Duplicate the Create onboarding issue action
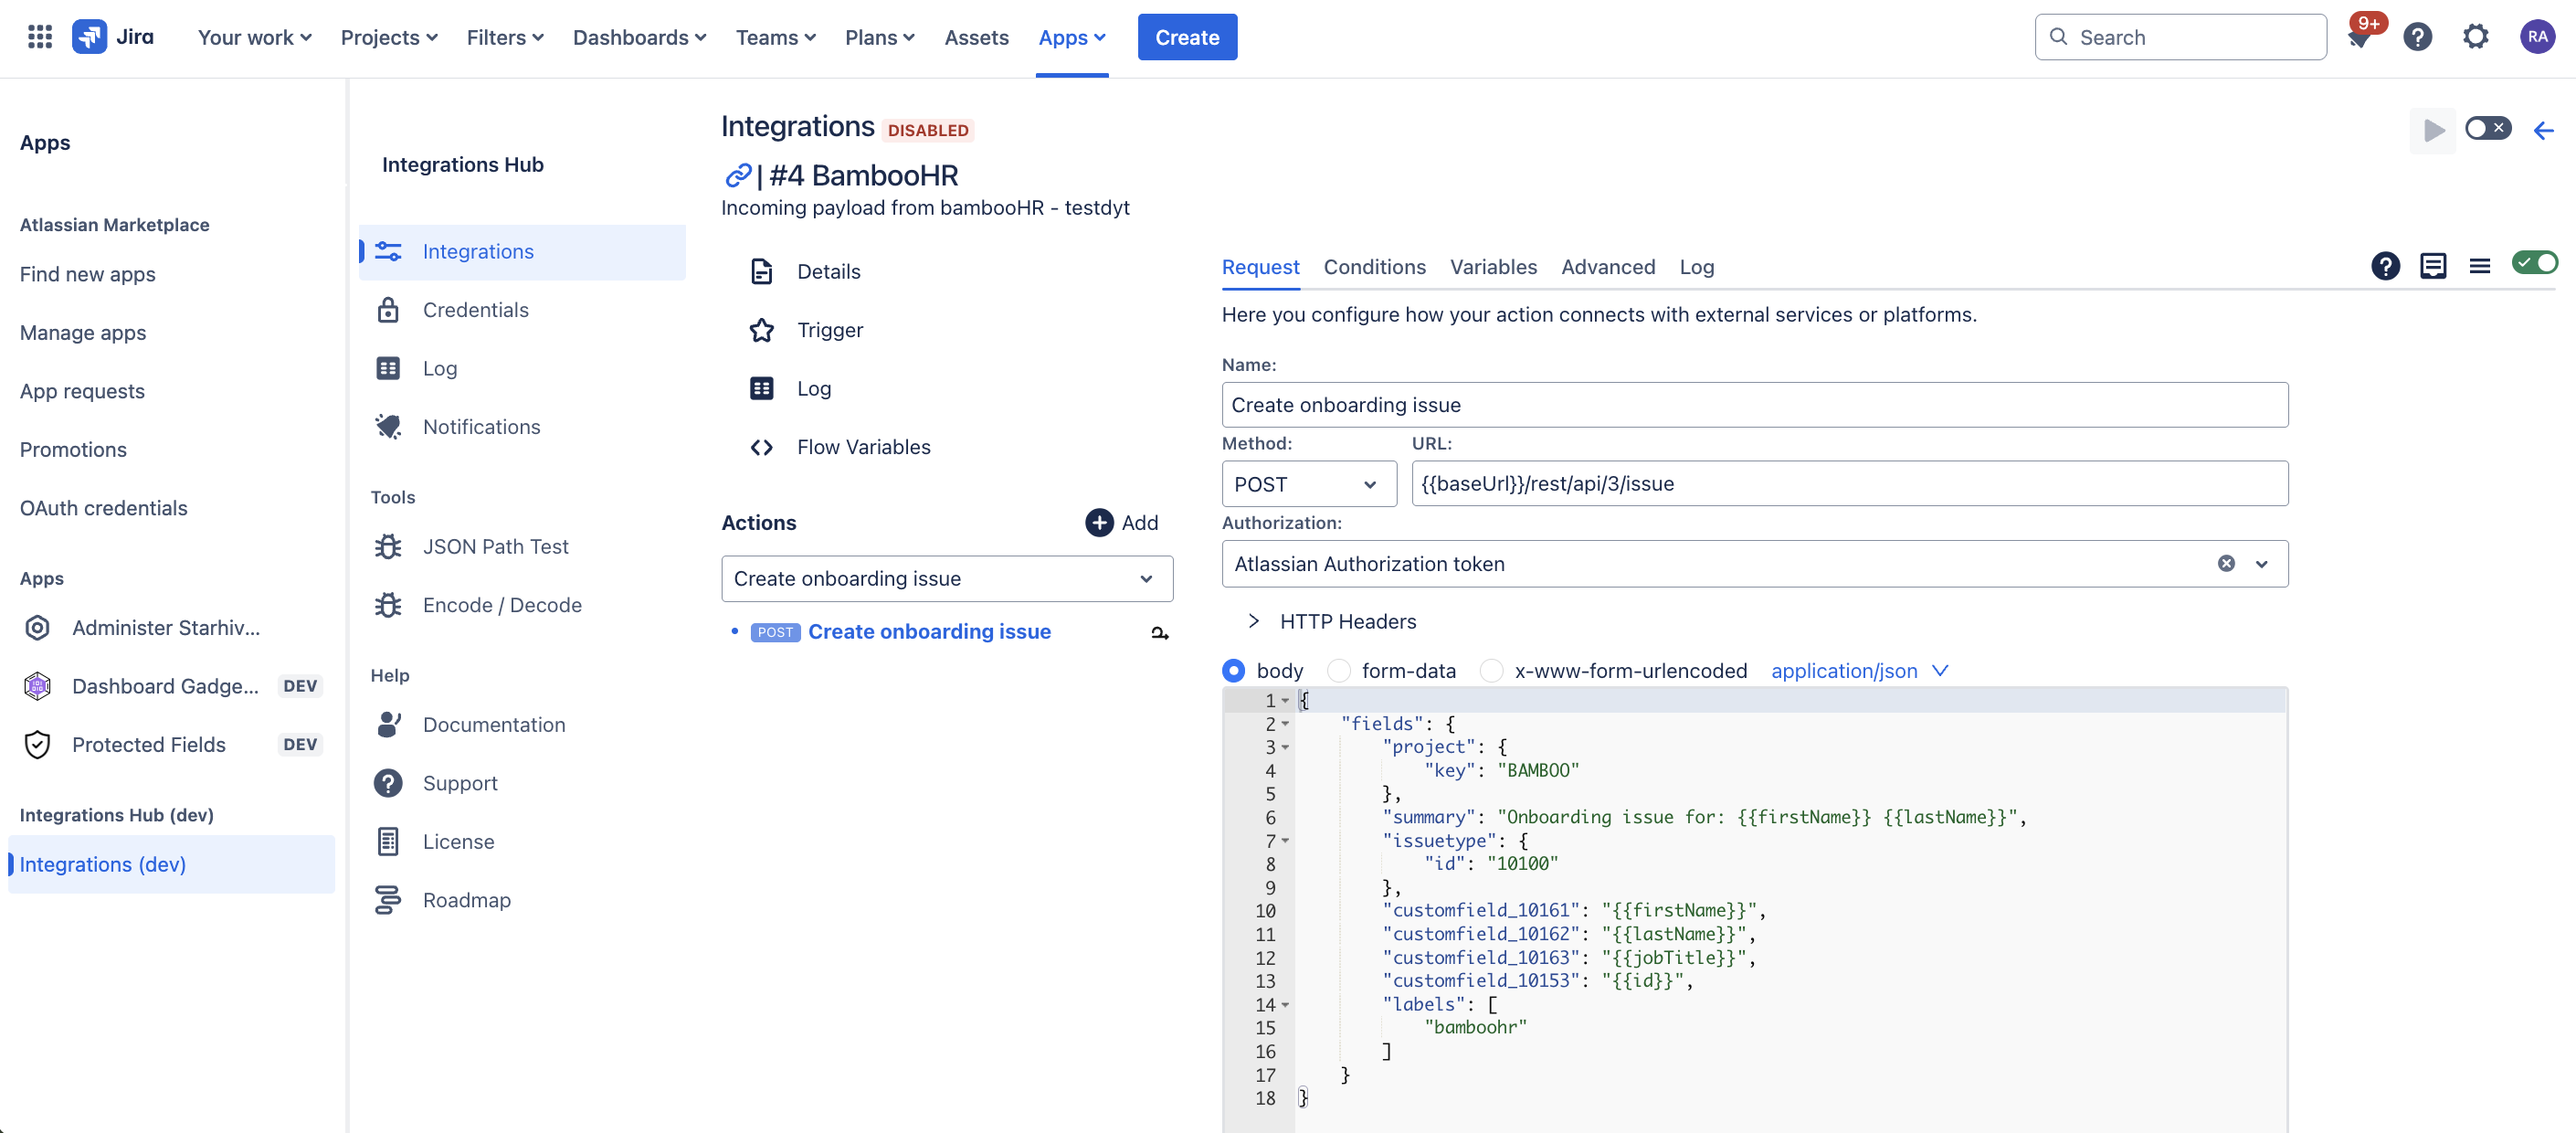The height and width of the screenshot is (1133, 2576). pyautogui.click(x=1158, y=632)
